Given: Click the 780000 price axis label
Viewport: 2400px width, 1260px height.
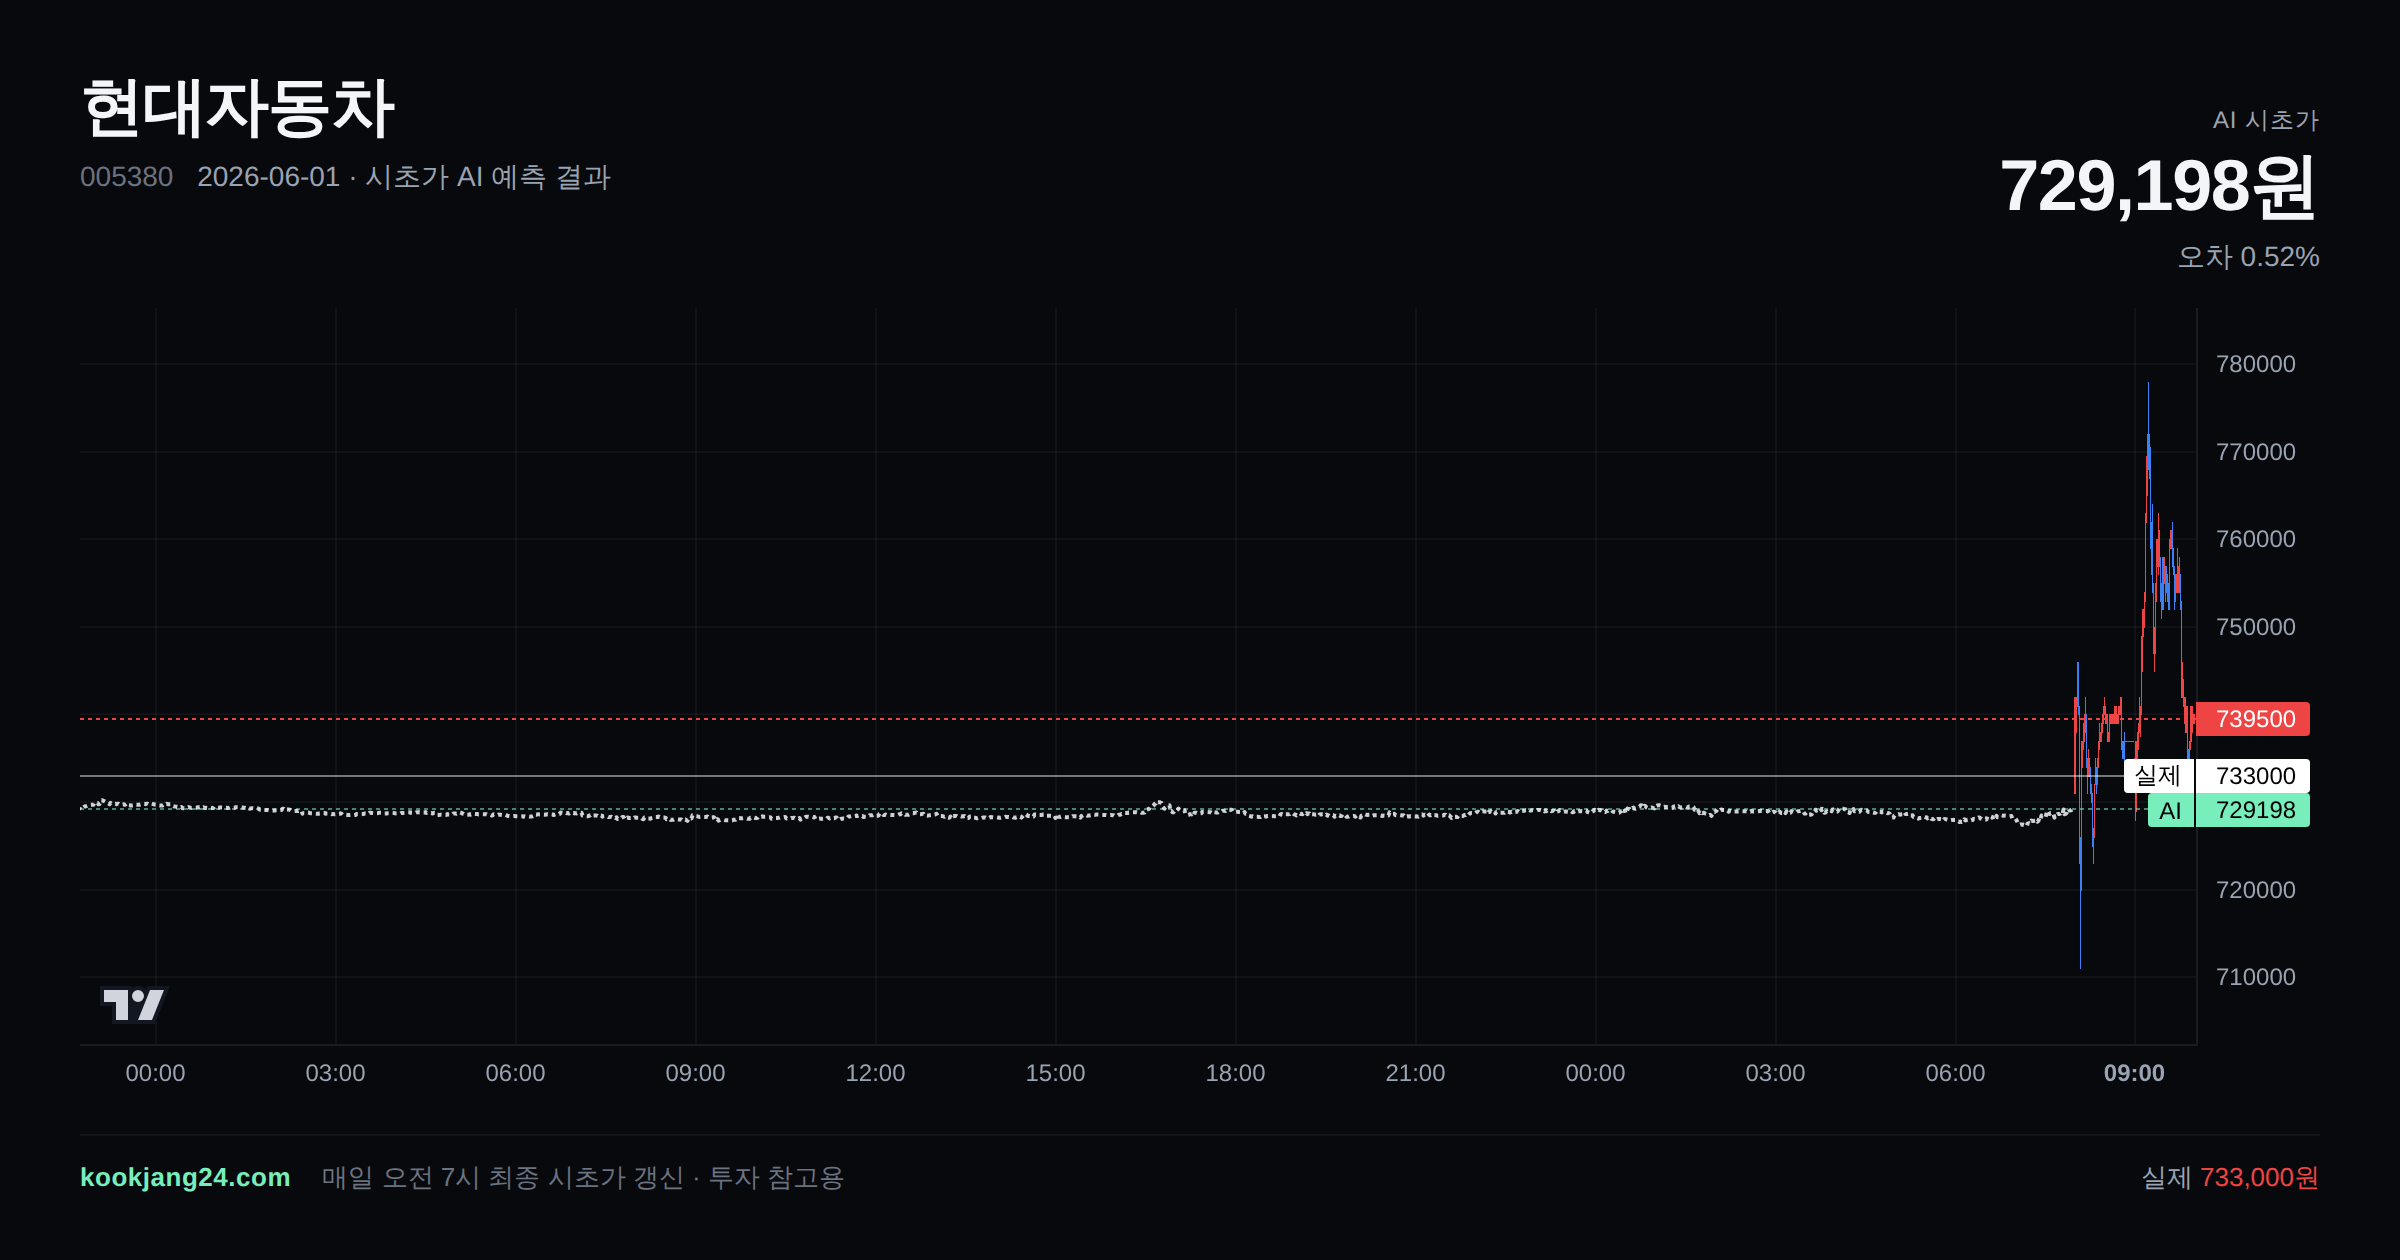Looking at the screenshot, I should click(x=2256, y=364).
